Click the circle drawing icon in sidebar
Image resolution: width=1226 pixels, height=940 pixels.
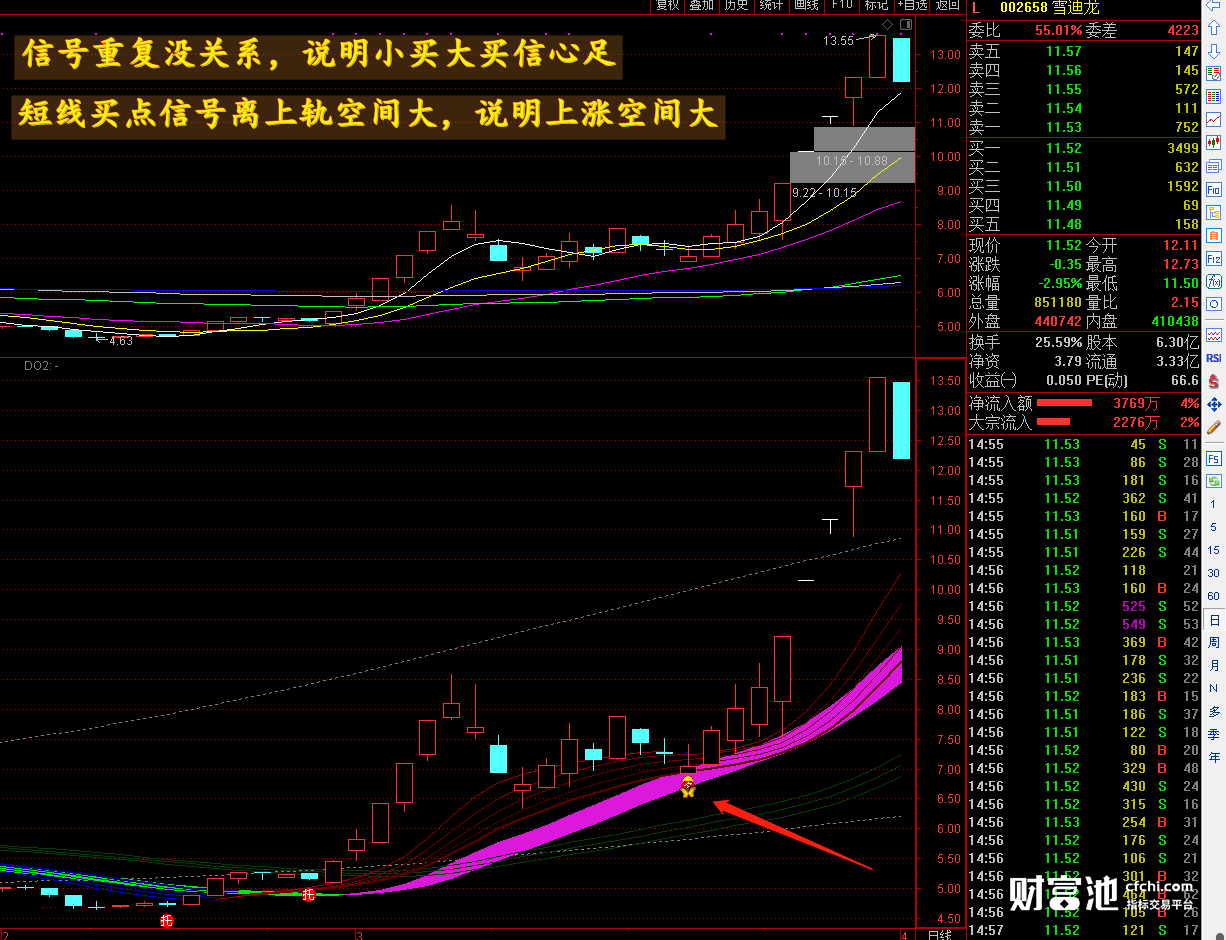(x=1214, y=303)
